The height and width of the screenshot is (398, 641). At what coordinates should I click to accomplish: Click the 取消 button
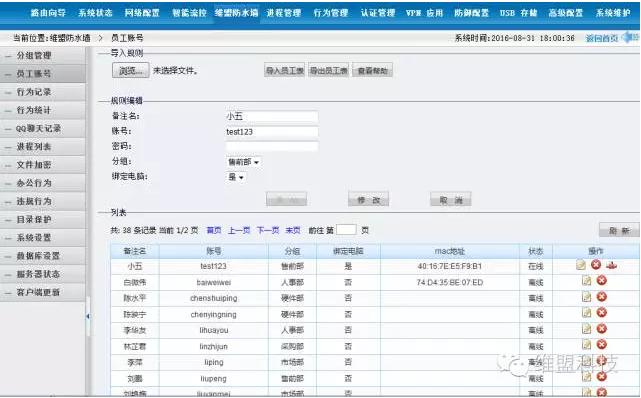pos(450,199)
